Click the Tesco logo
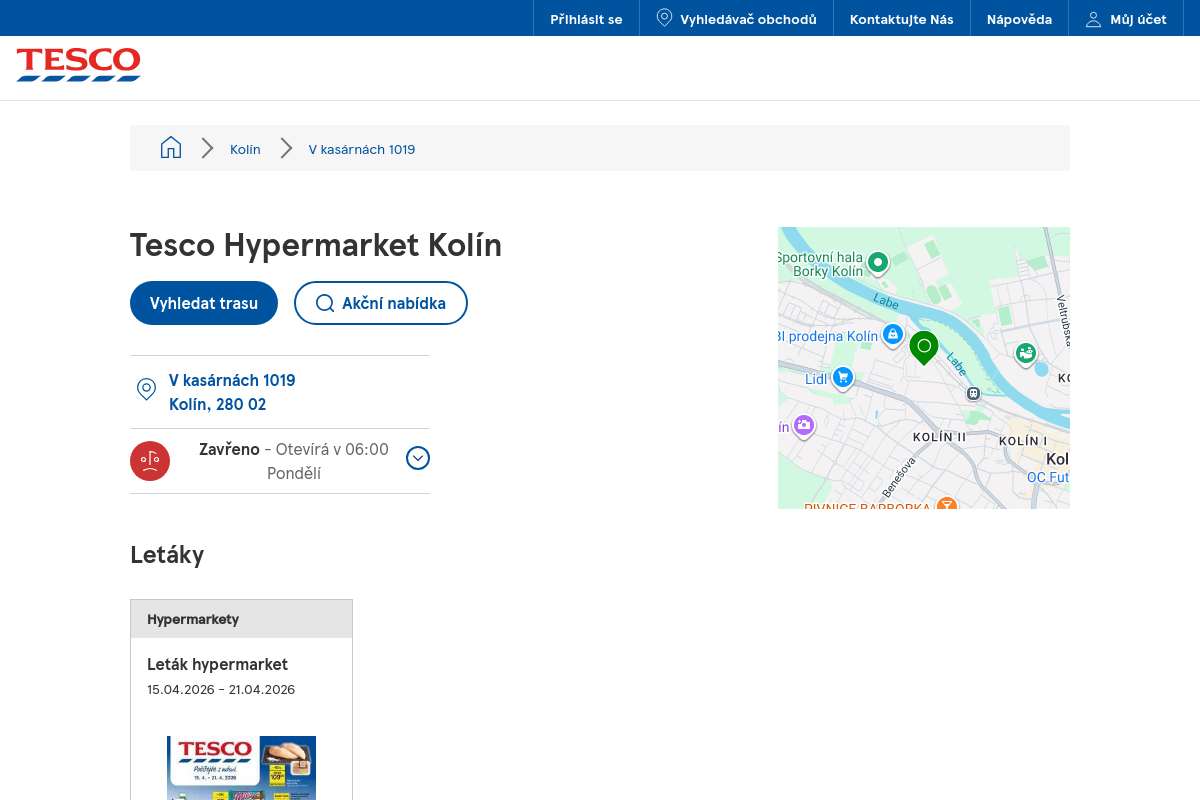Screen dimensions: 1200x800 (x=78, y=64)
